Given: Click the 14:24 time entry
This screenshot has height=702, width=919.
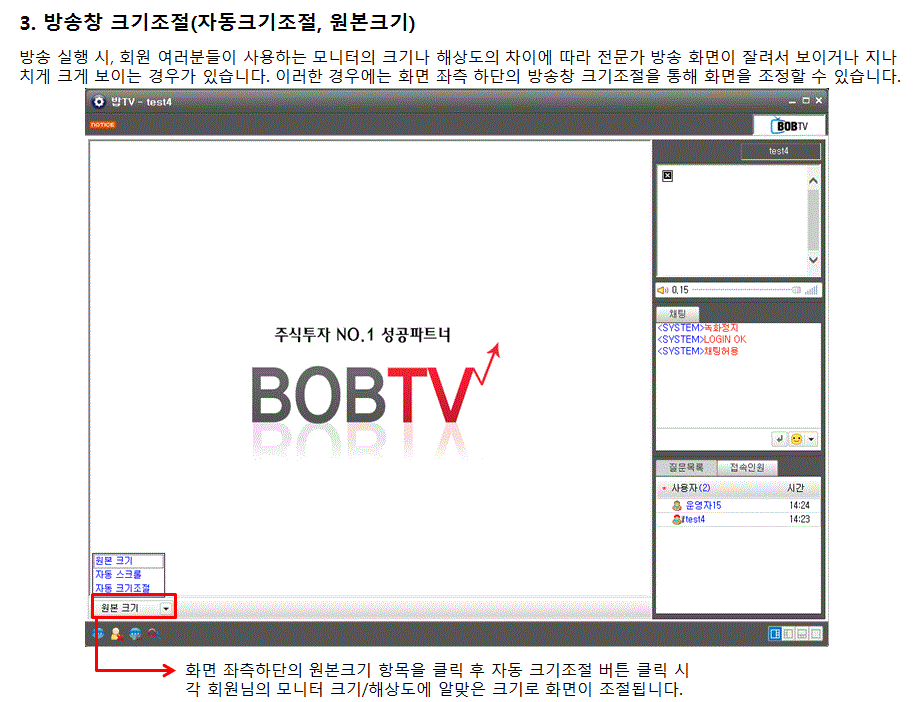Looking at the screenshot, I should 799,505.
